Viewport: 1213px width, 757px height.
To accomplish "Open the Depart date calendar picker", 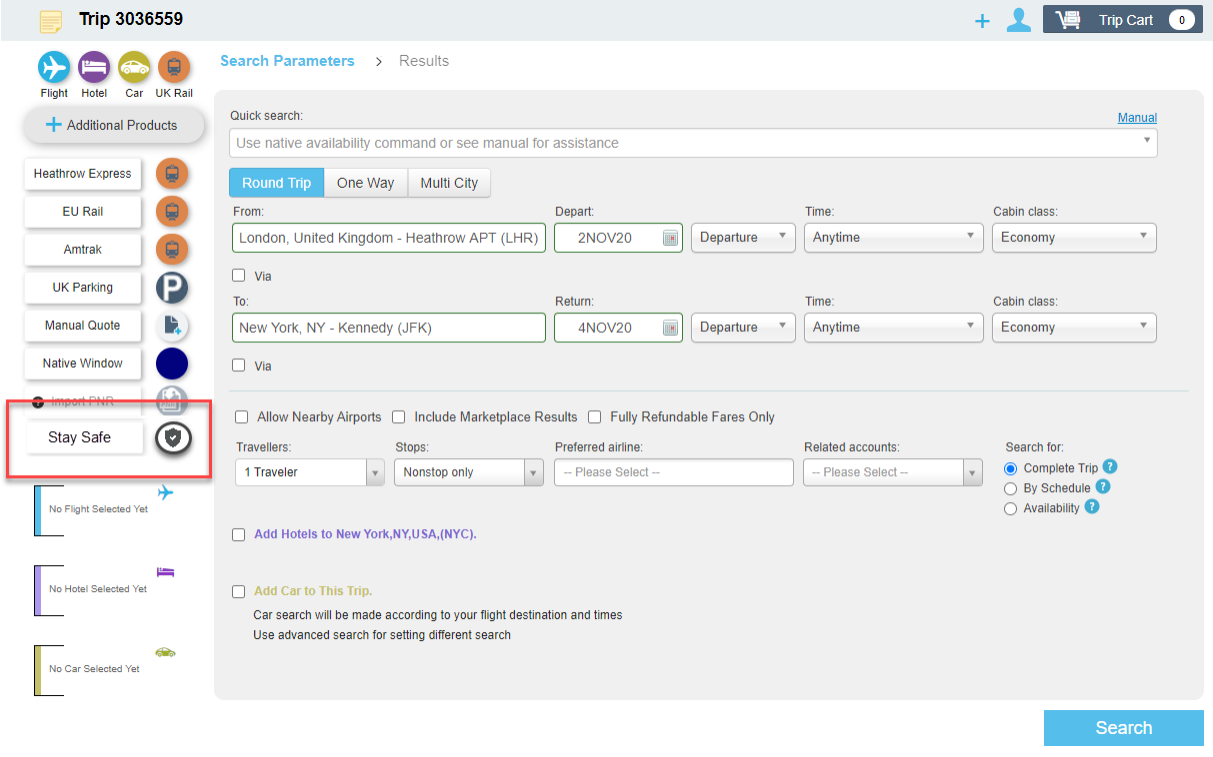I will pos(670,238).
